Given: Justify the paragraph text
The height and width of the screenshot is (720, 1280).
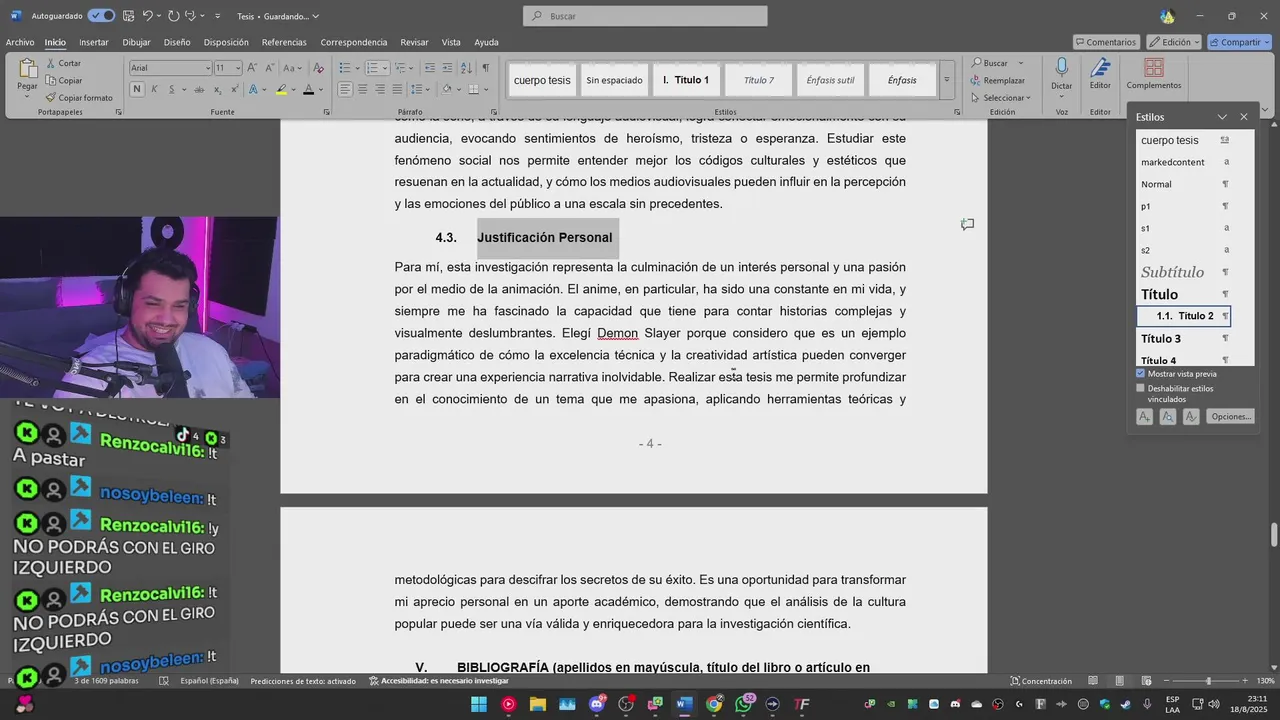Looking at the screenshot, I should tap(396, 89).
